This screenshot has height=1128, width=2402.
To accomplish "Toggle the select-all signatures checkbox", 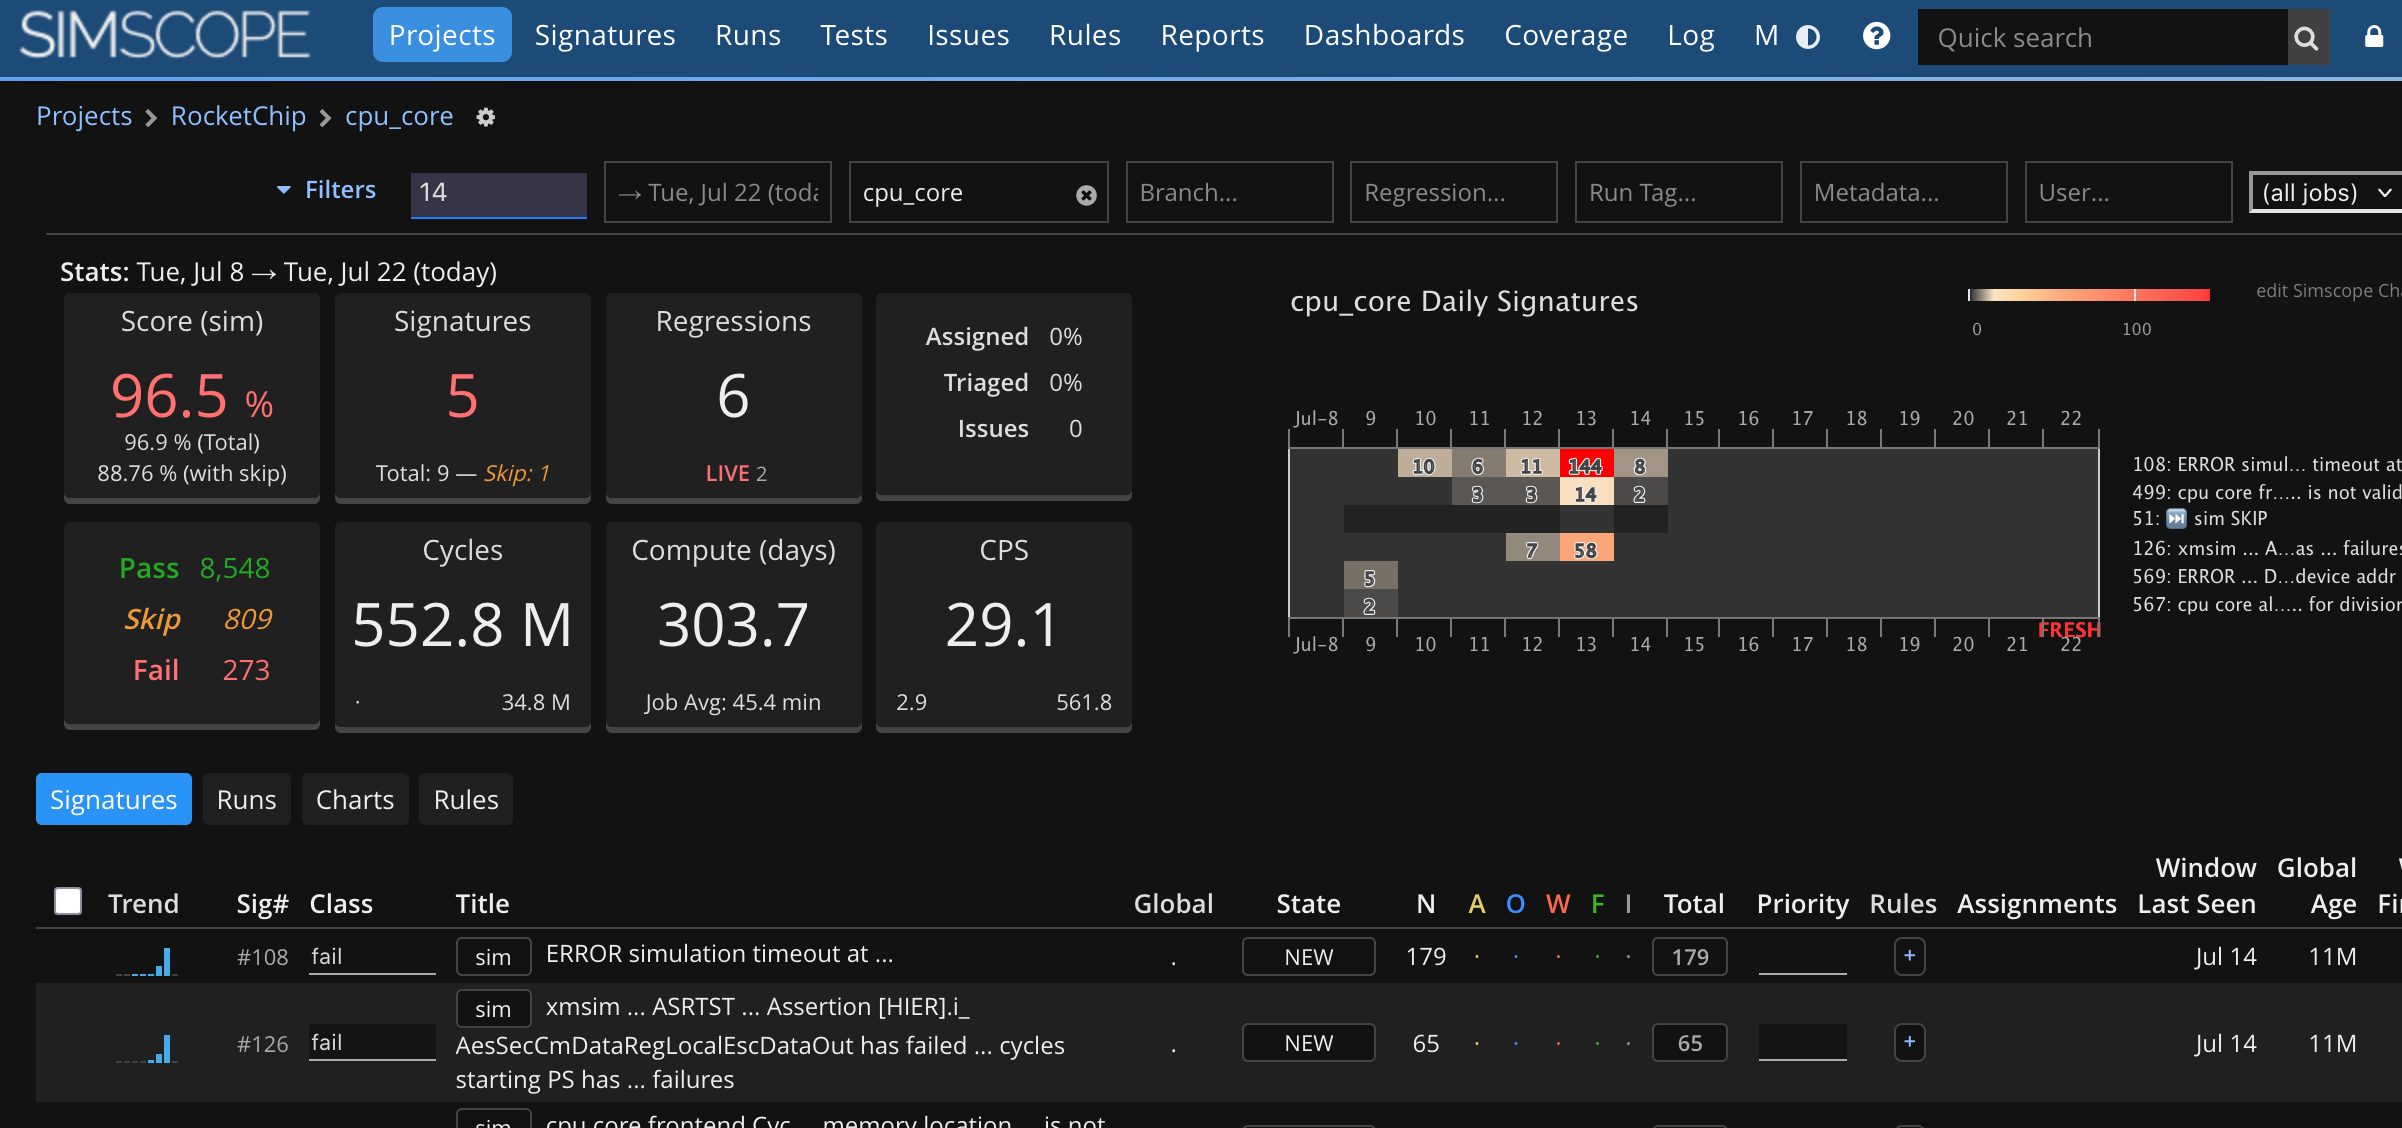I will coord(68,901).
